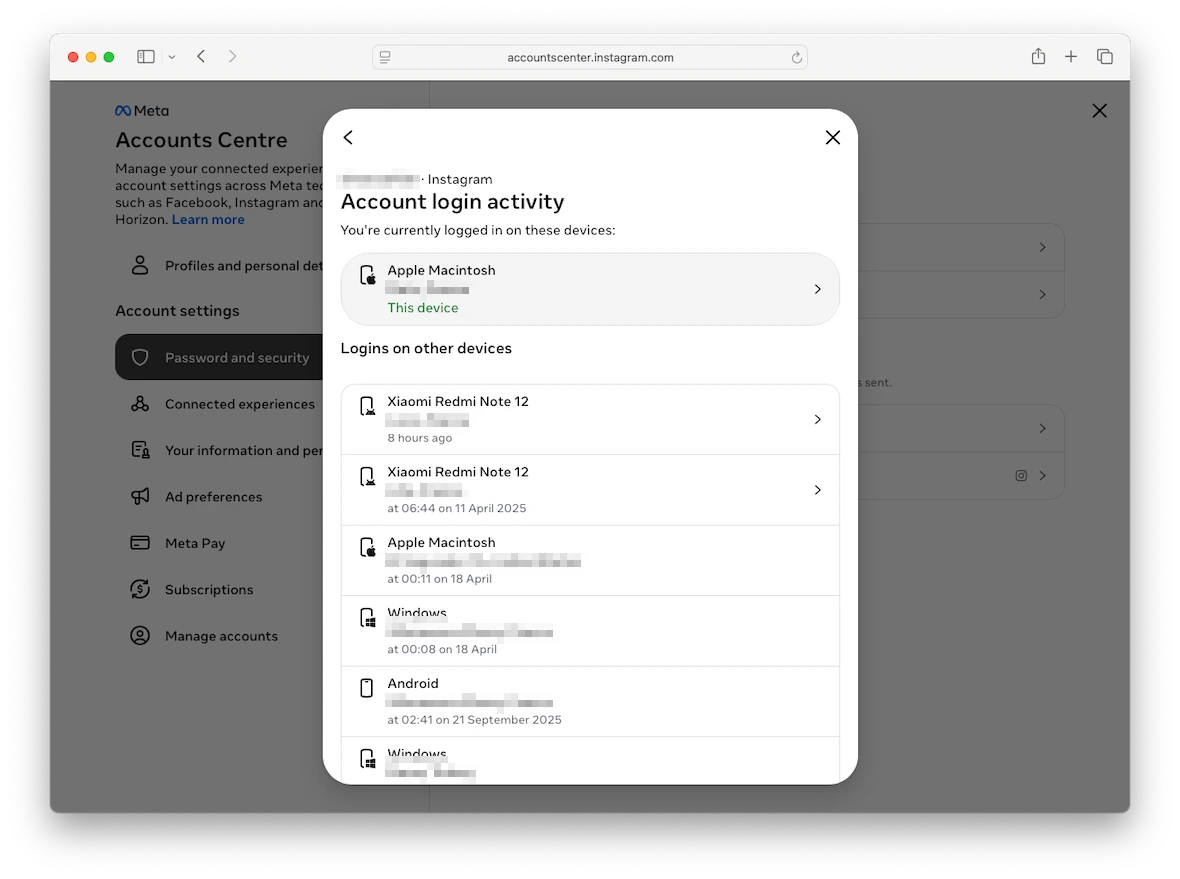Reload the page with the refresh icon

point(796,57)
